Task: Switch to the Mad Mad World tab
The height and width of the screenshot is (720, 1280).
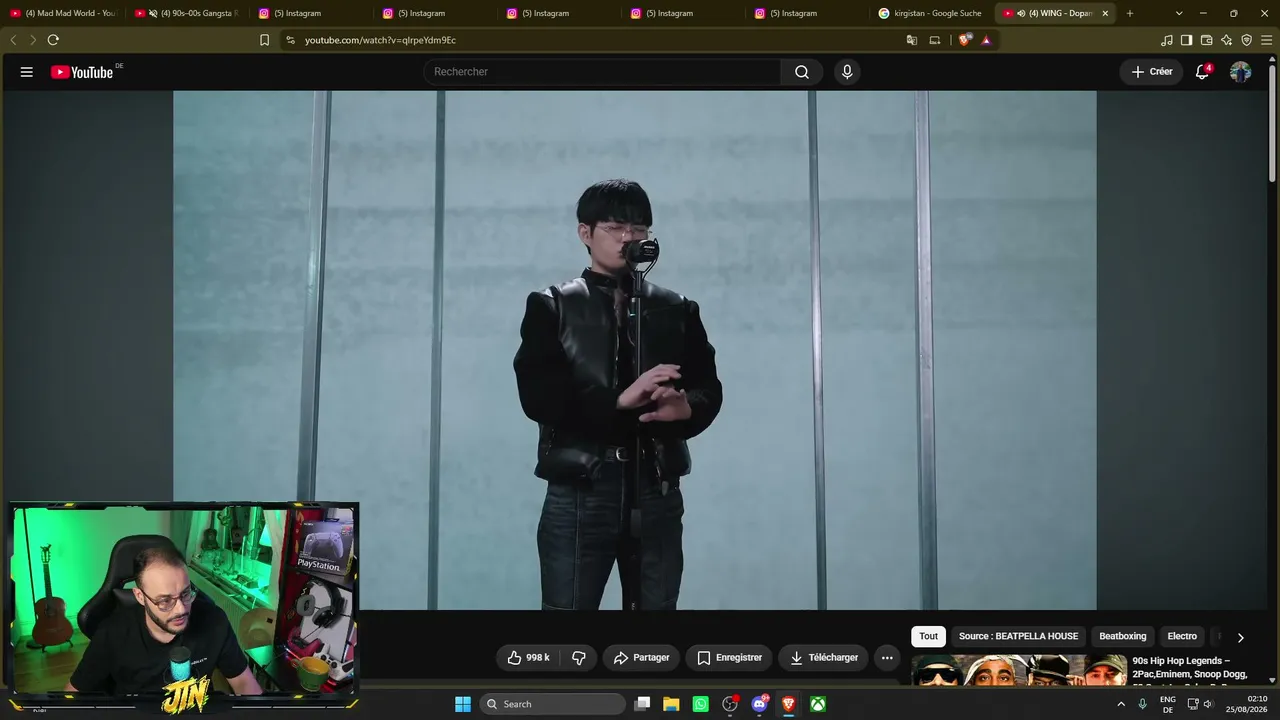Action: click(x=64, y=13)
